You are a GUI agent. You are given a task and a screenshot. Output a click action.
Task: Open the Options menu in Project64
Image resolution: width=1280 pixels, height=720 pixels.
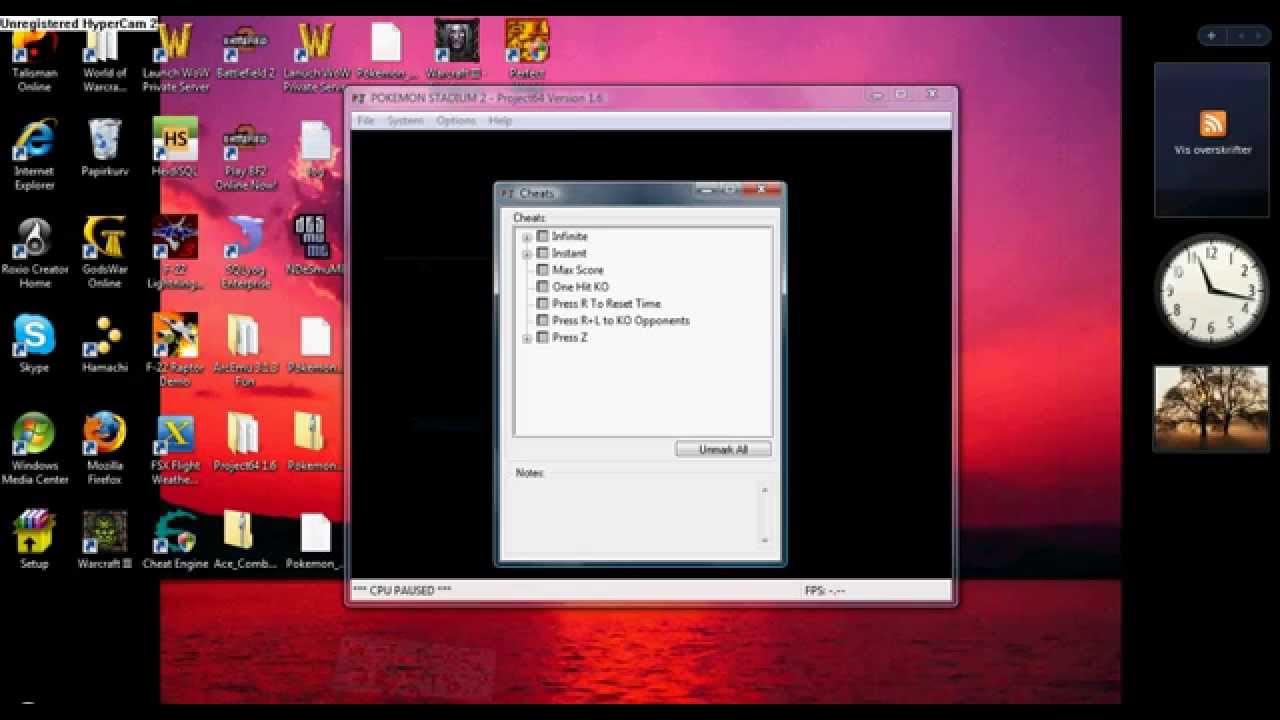tap(456, 120)
